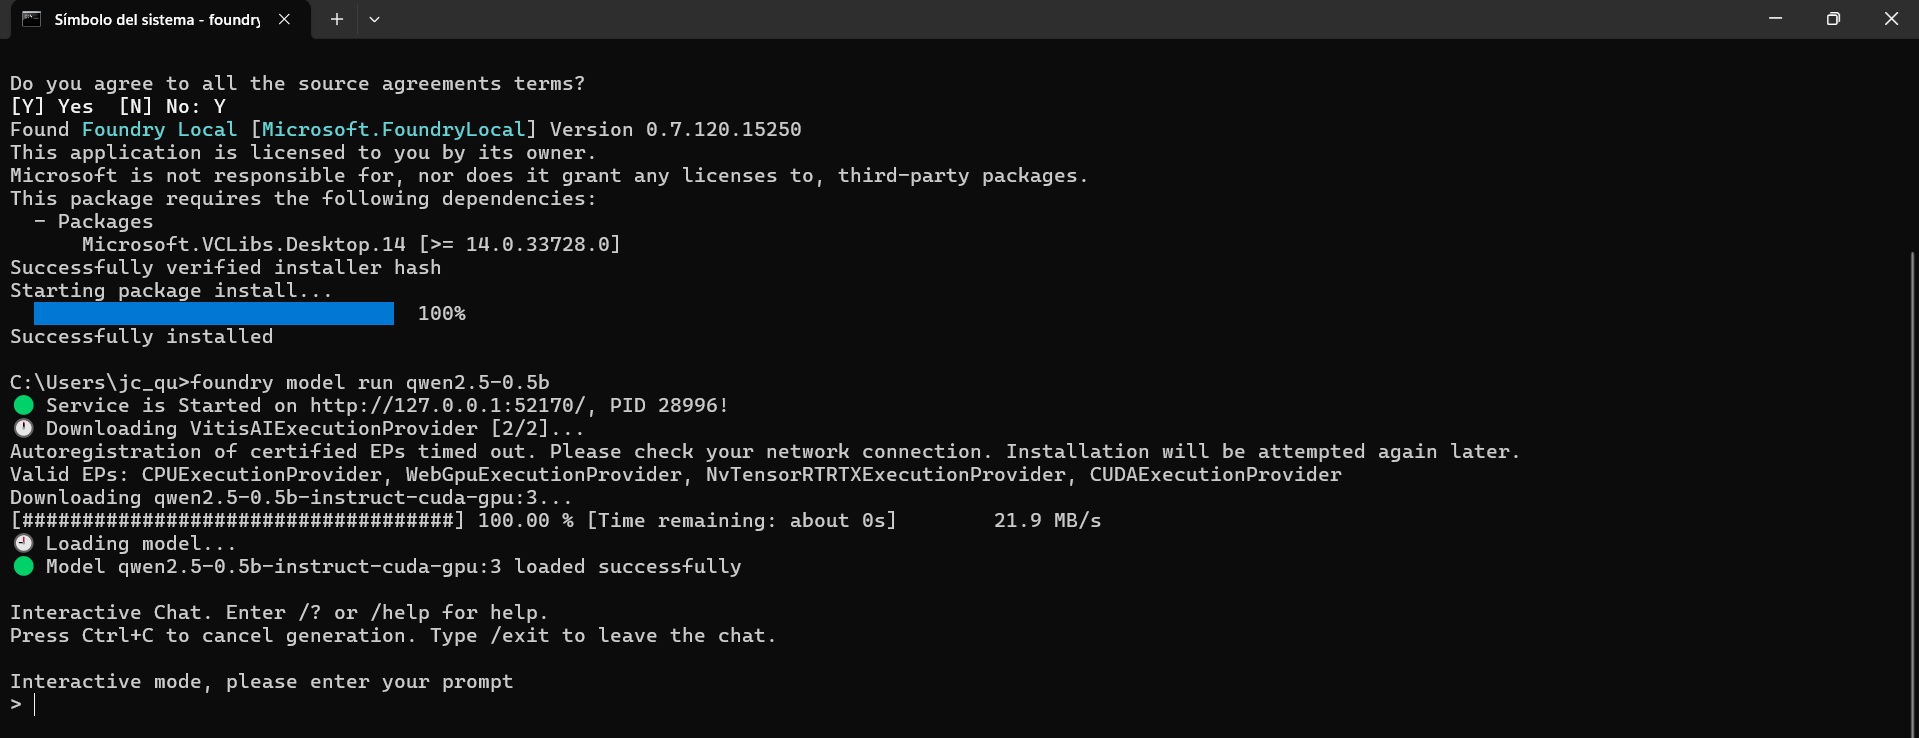The image size is (1919, 738).
Task: Close the foundry terminal tab
Action: click(x=284, y=19)
